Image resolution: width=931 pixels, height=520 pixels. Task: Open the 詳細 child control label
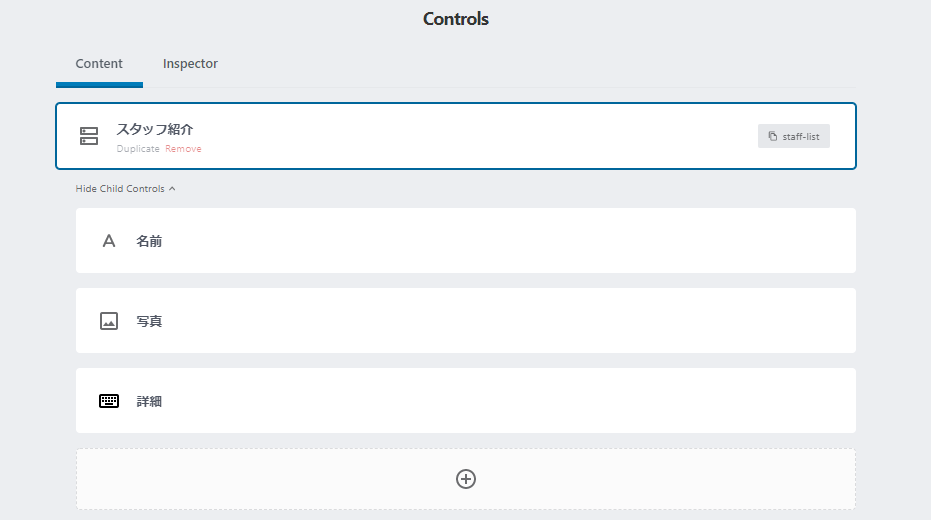[x=149, y=401]
